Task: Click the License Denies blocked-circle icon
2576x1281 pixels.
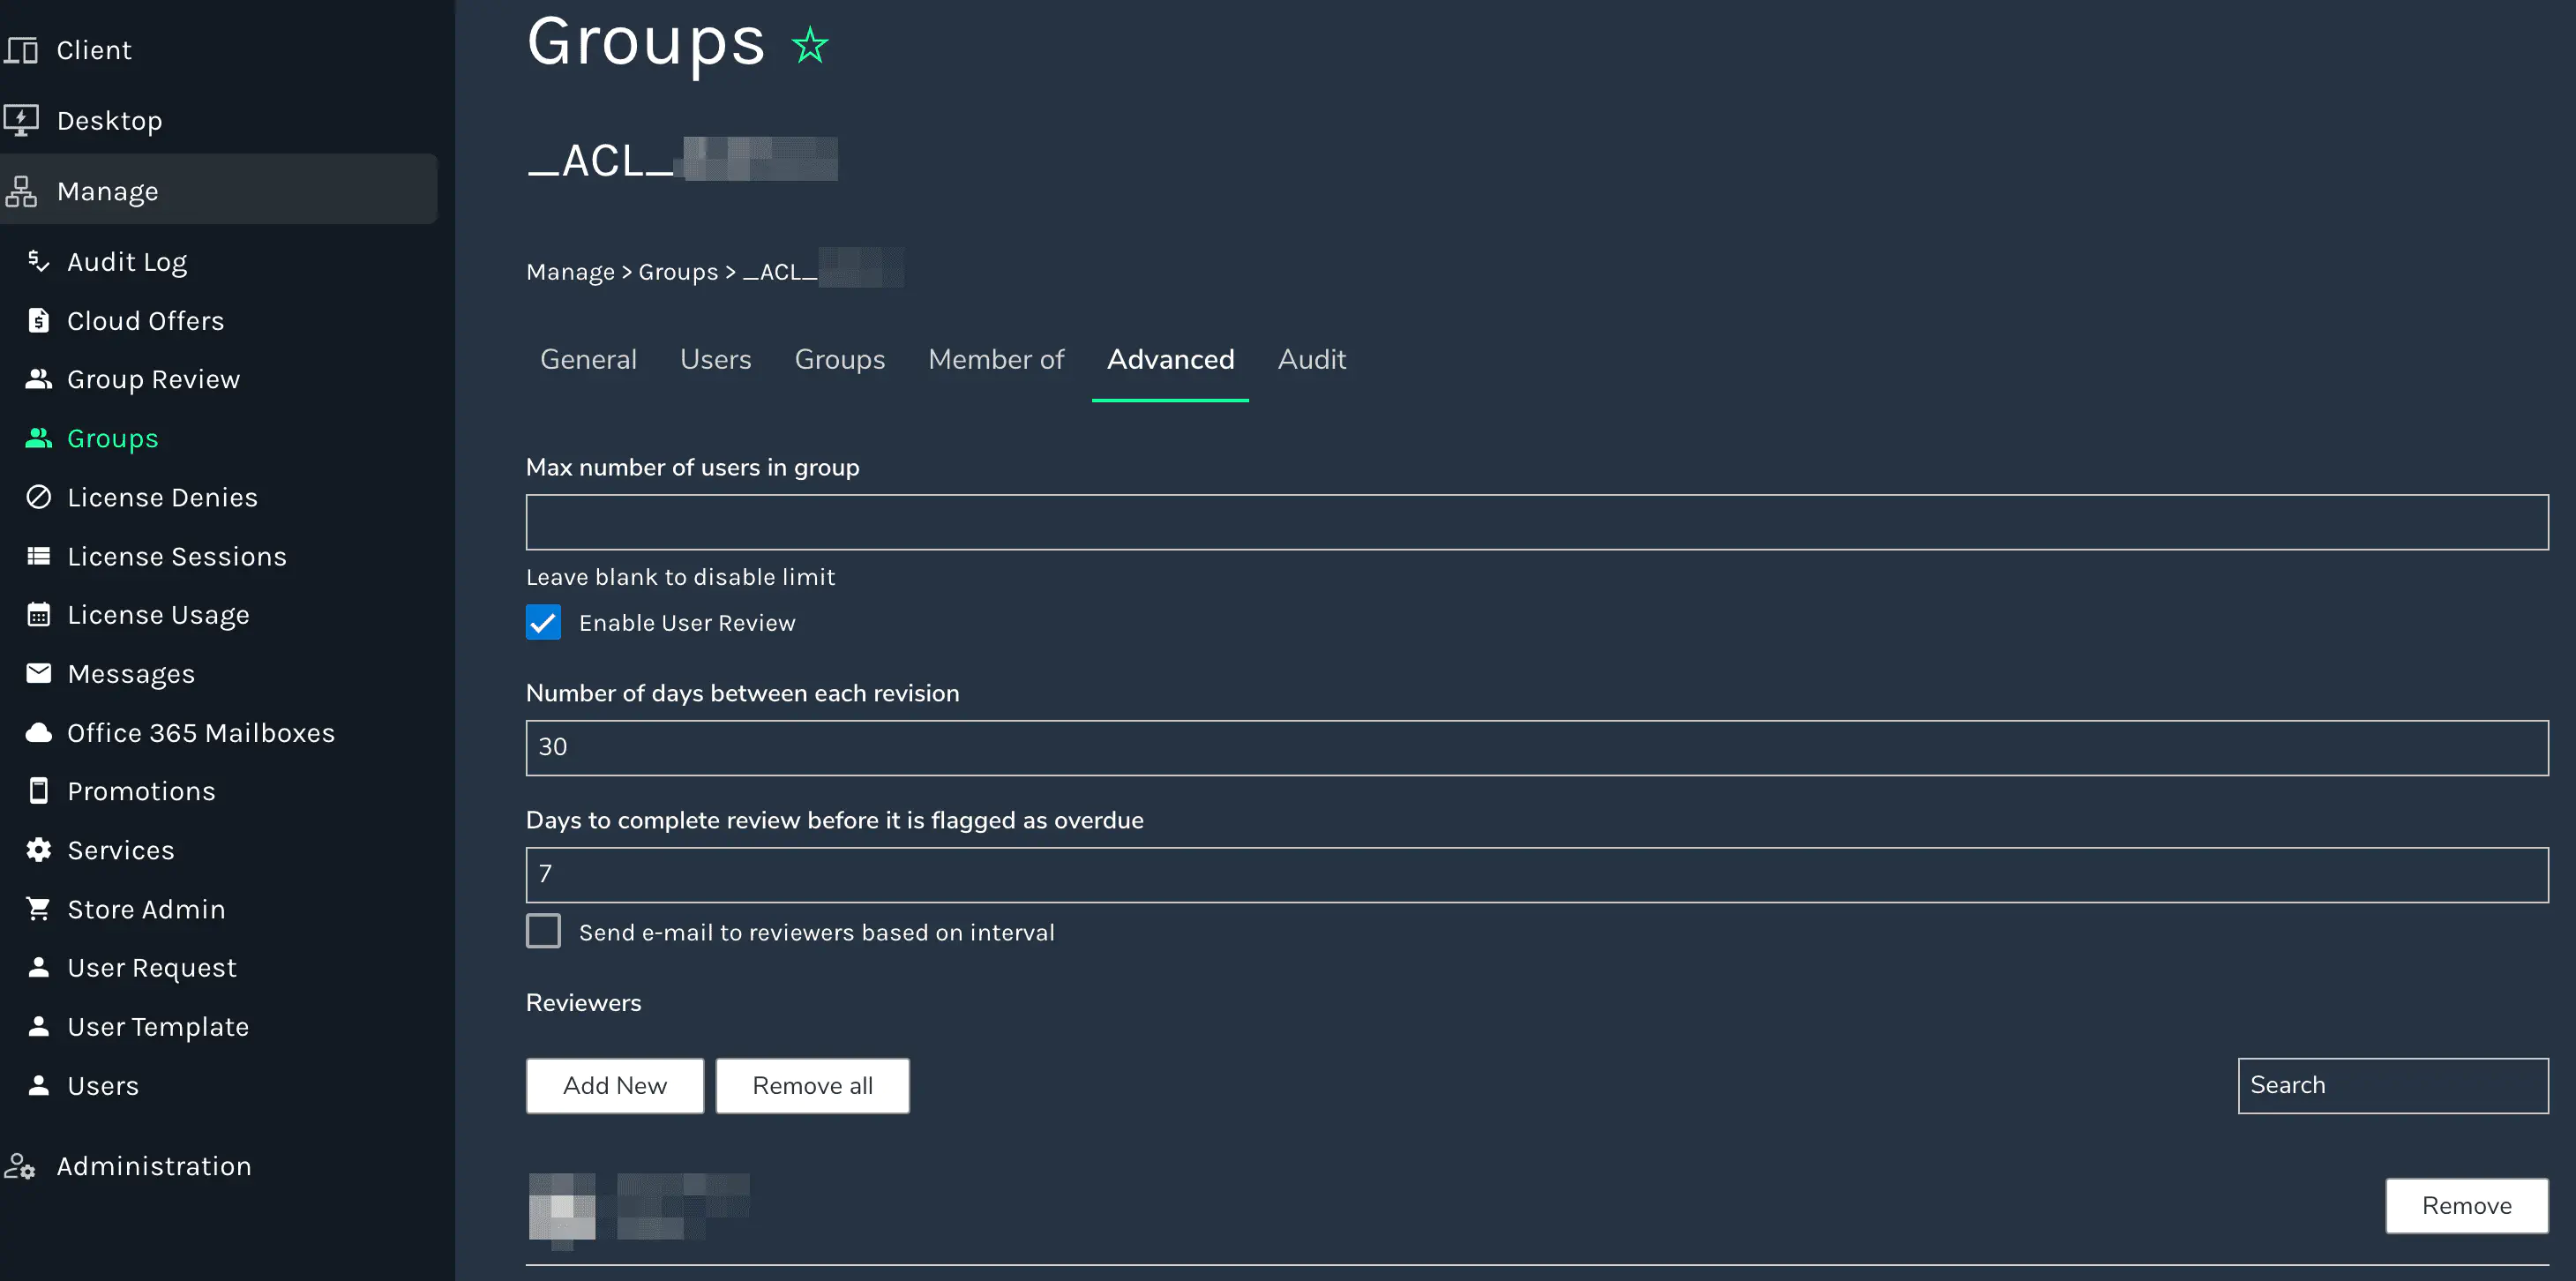Action: (x=38, y=497)
